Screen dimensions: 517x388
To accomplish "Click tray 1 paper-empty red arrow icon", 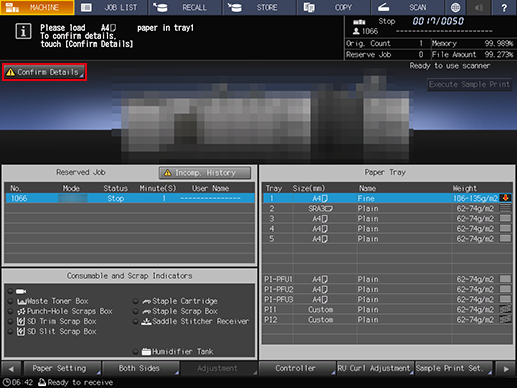I will (x=505, y=198).
